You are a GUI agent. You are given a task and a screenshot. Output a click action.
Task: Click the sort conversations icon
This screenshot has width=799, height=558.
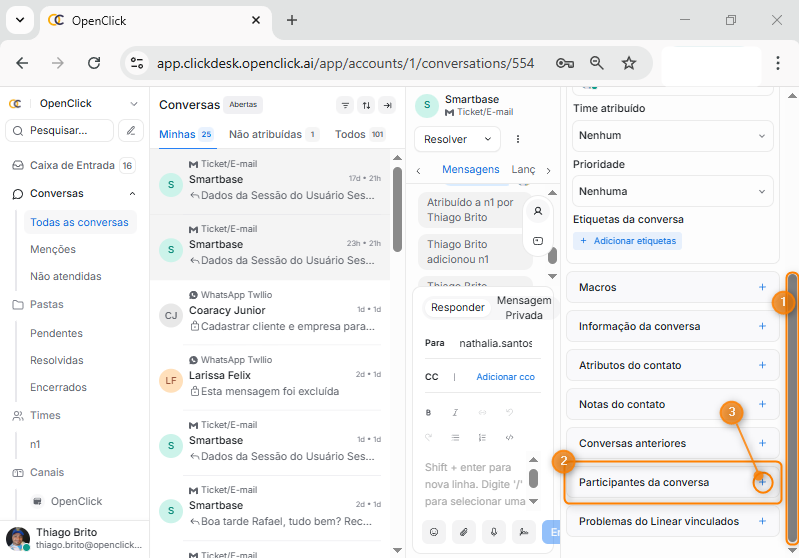[x=366, y=105]
